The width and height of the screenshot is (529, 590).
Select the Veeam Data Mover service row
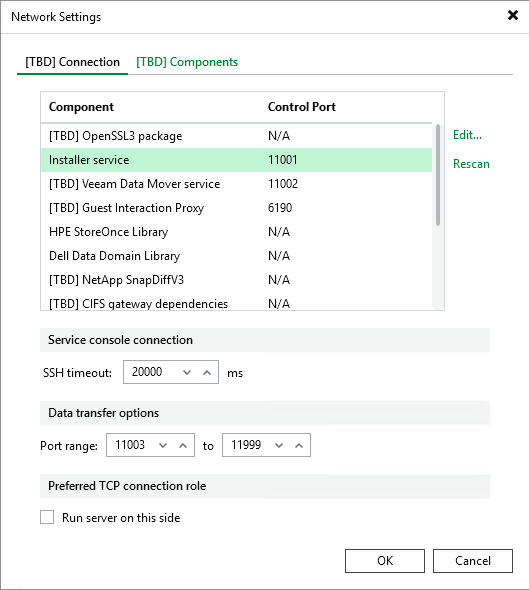pyautogui.click(x=236, y=184)
